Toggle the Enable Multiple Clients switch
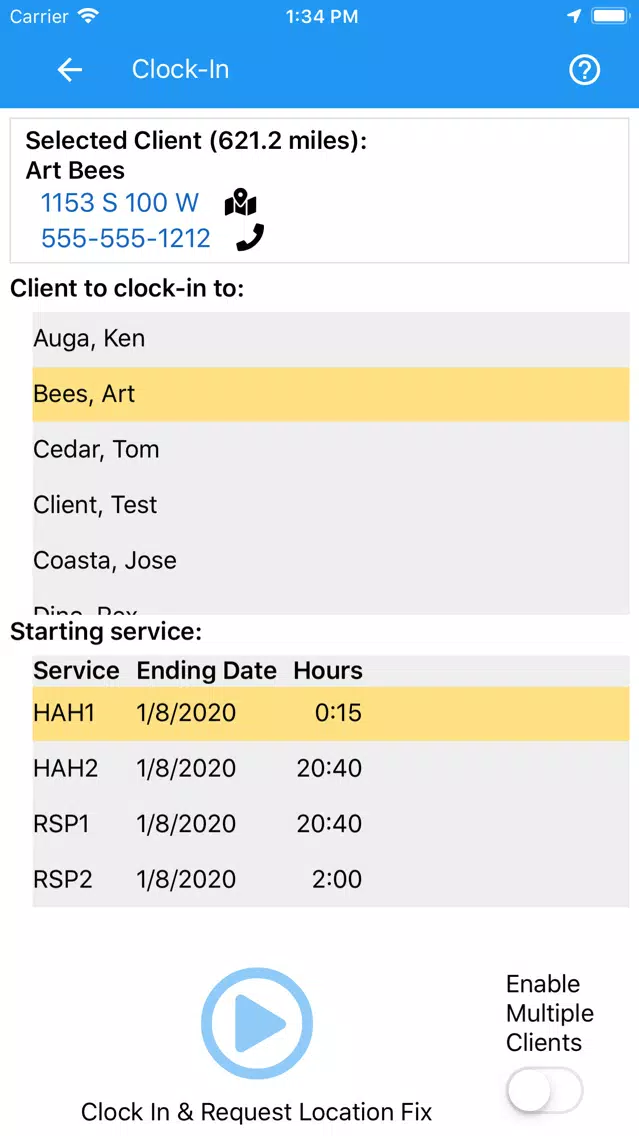Viewport: 639px width, 1136px height. [545, 1090]
